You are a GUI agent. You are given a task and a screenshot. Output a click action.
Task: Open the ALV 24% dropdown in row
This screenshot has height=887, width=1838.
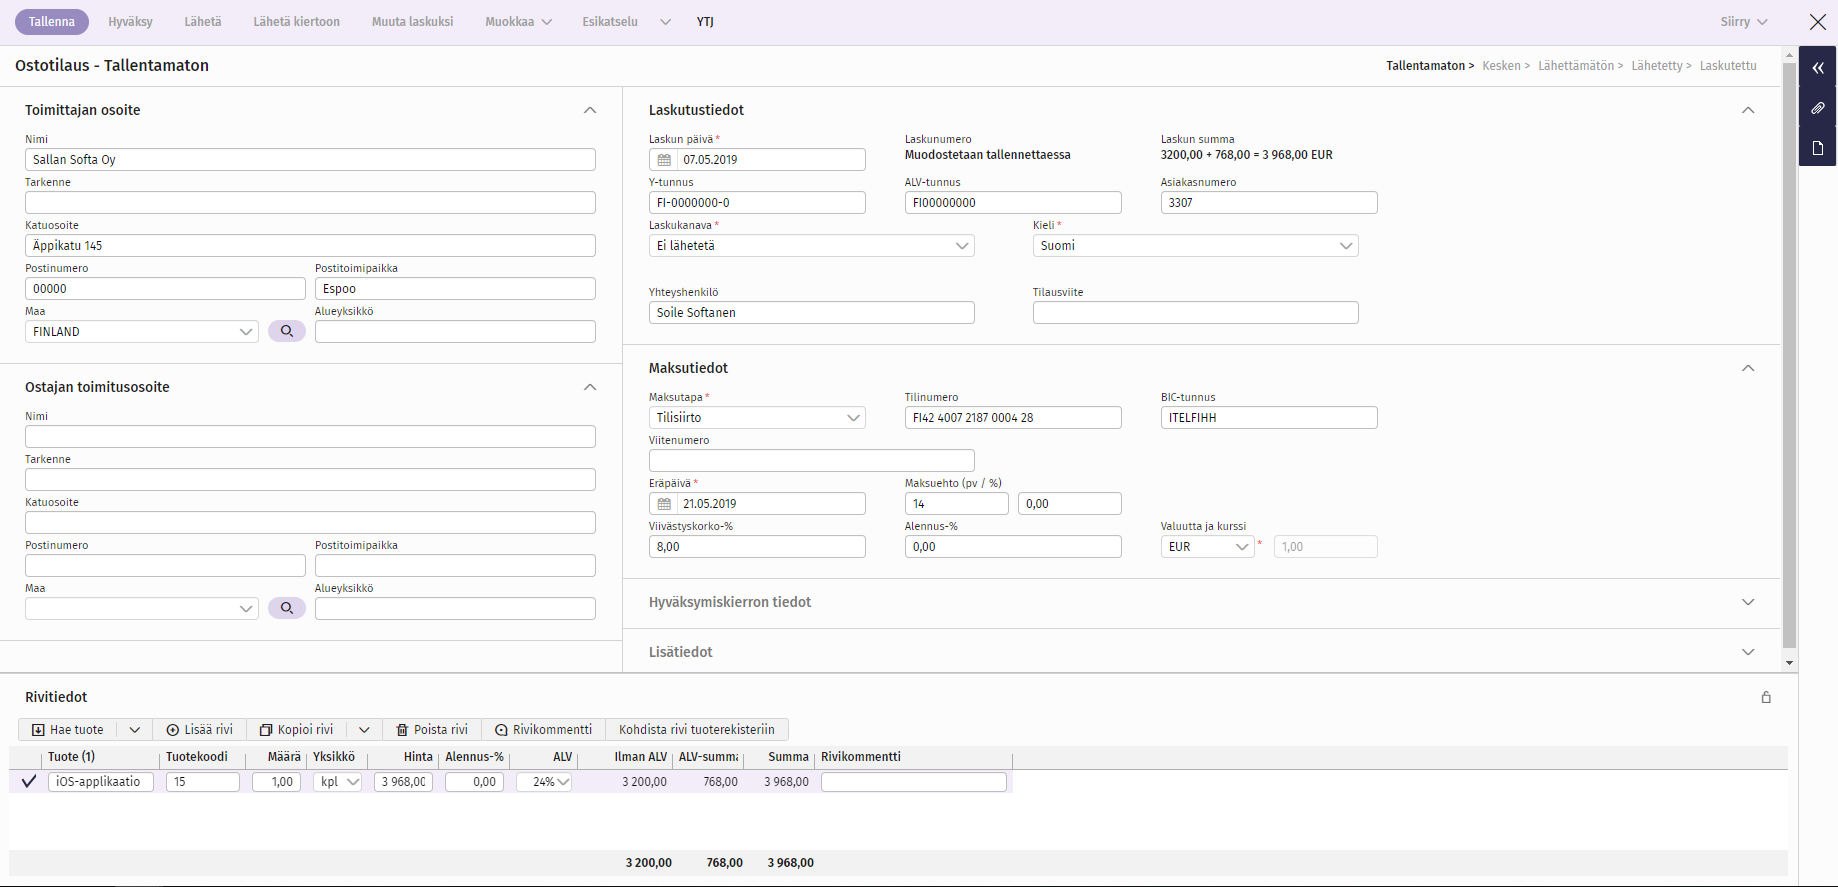click(544, 782)
